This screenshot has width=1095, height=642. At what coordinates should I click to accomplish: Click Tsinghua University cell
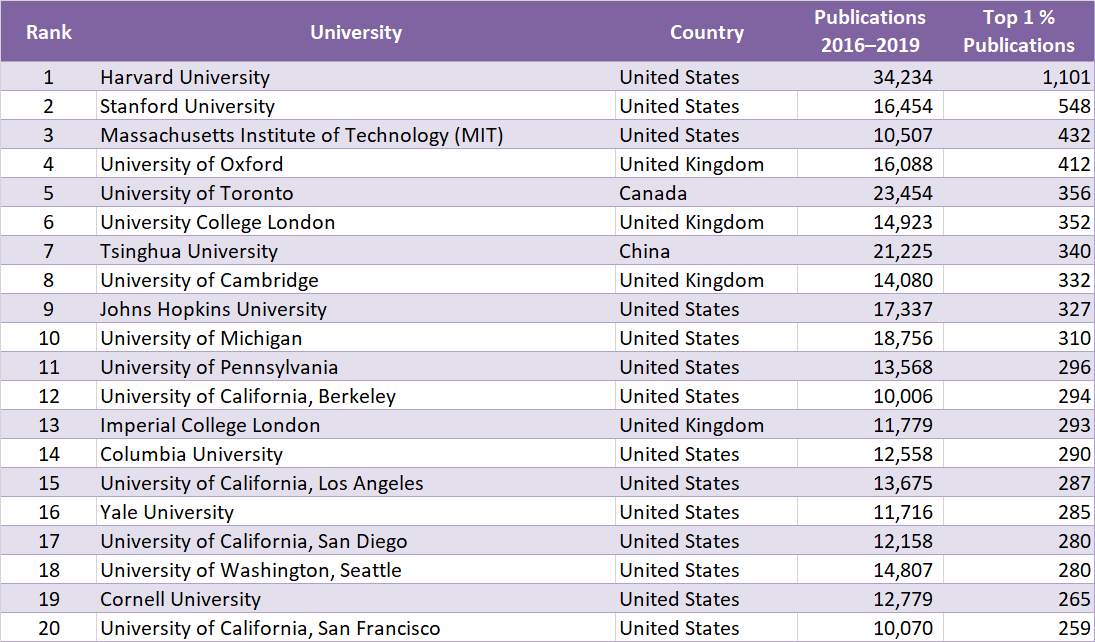pos(189,251)
